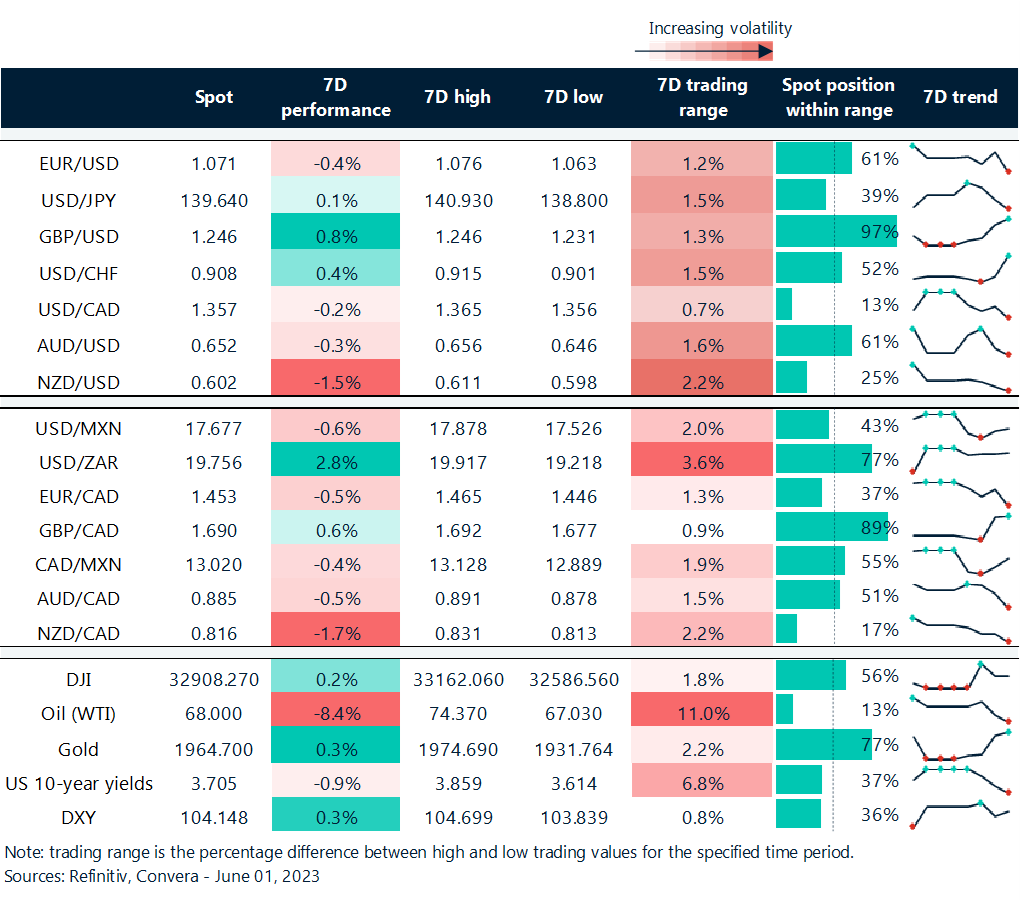Click the USD/ZAR 7D trend sparkline

(x=961, y=456)
